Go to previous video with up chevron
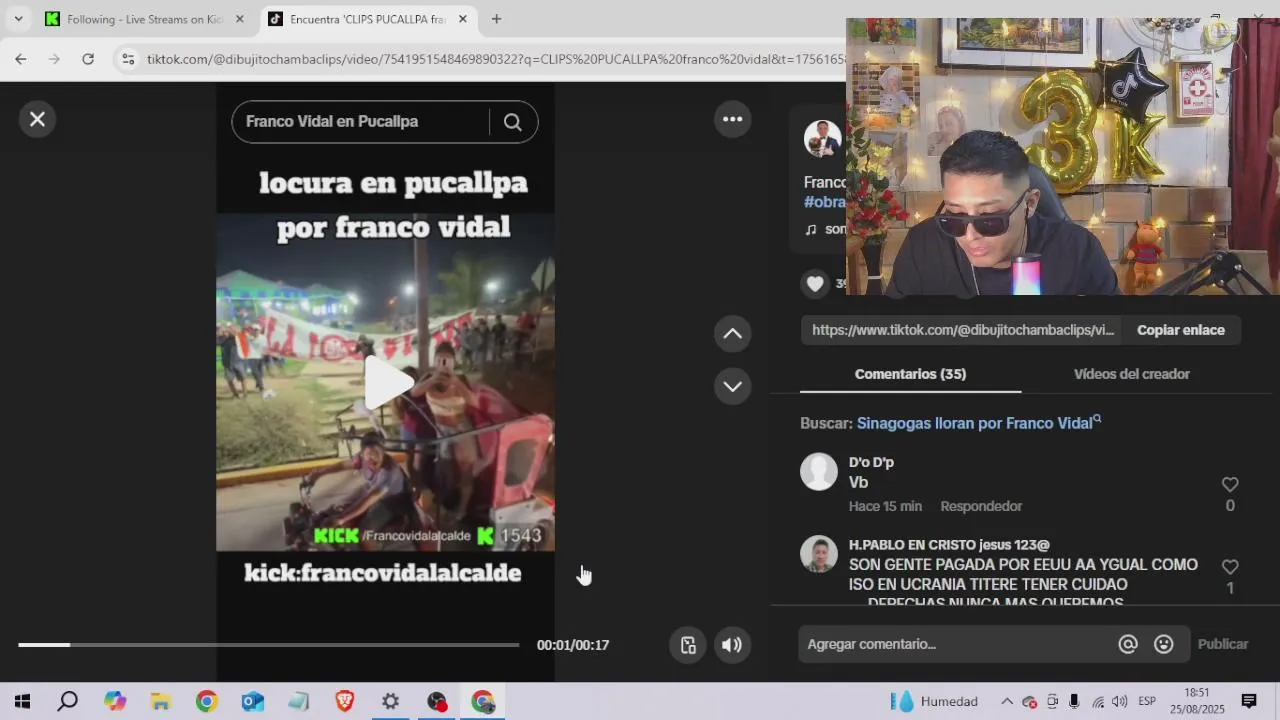1280x720 pixels. coord(732,334)
